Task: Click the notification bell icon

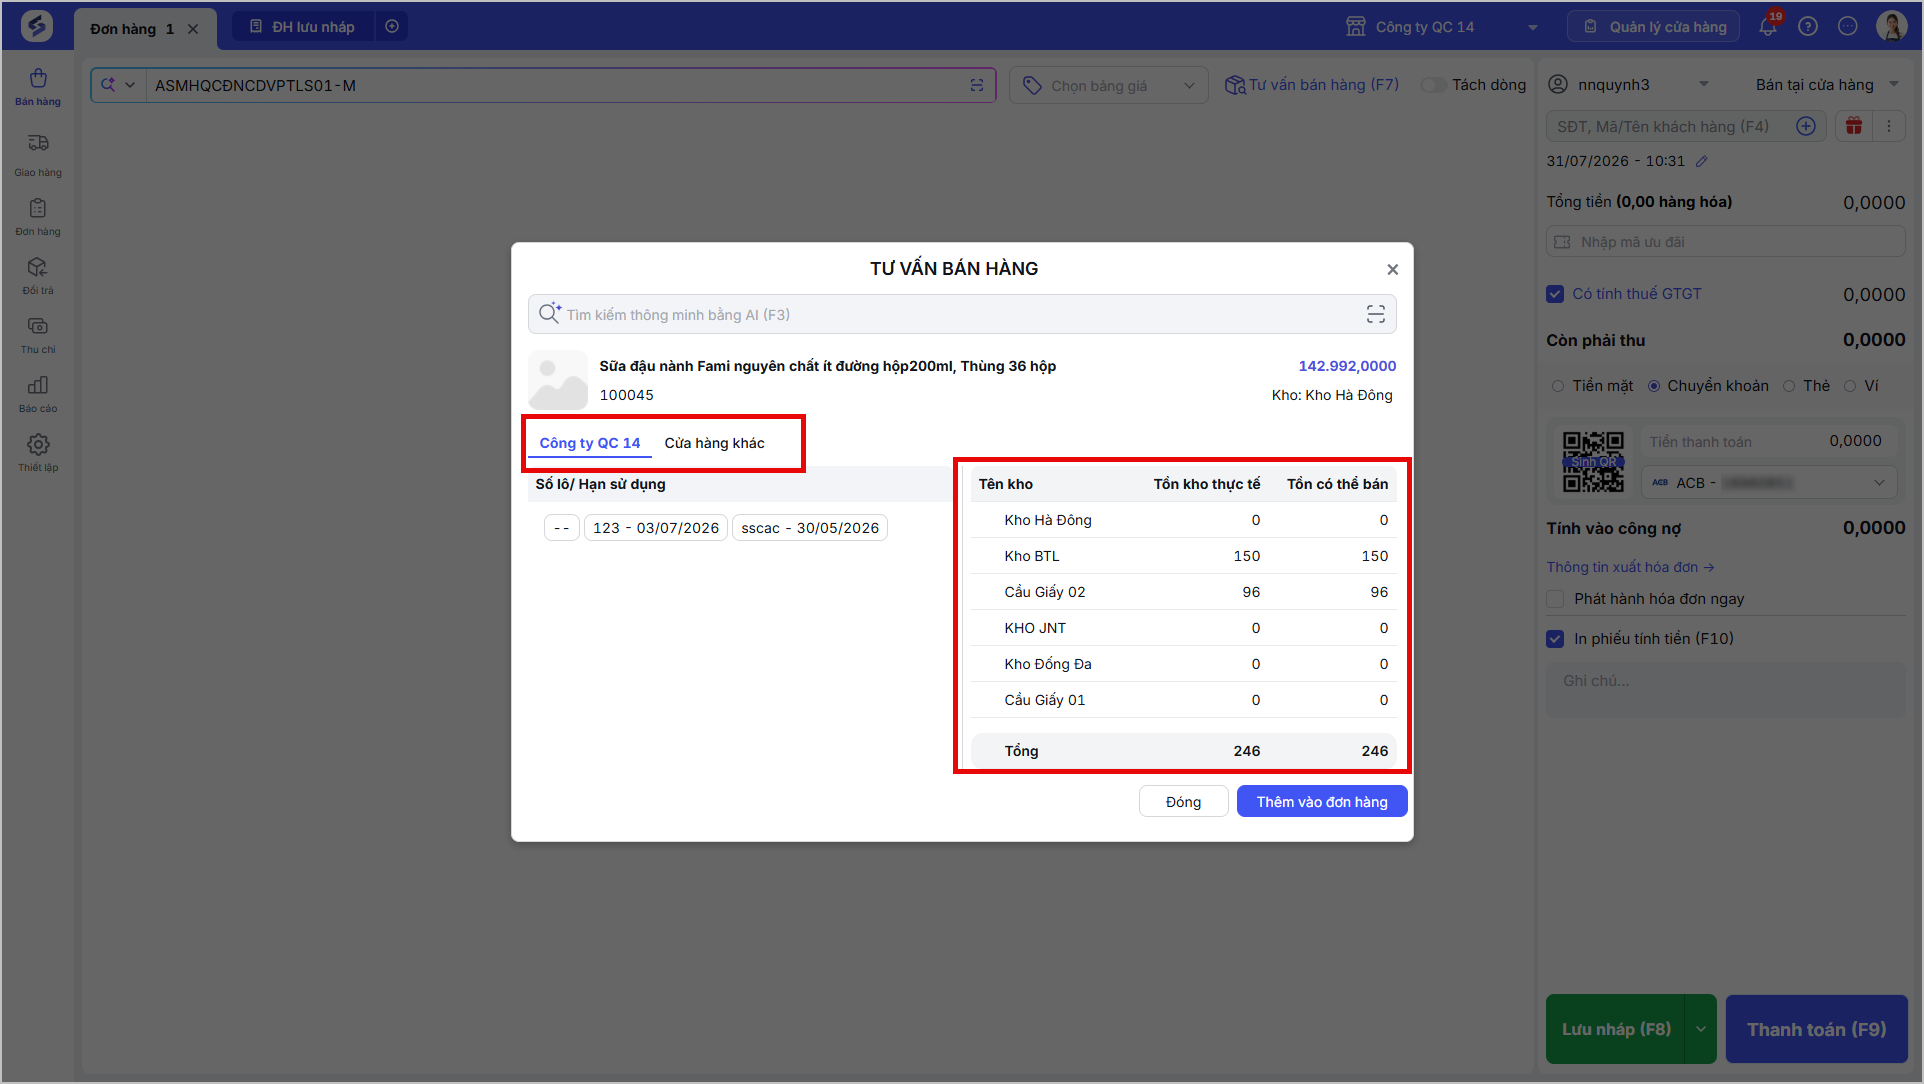Action: [1768, 26]
